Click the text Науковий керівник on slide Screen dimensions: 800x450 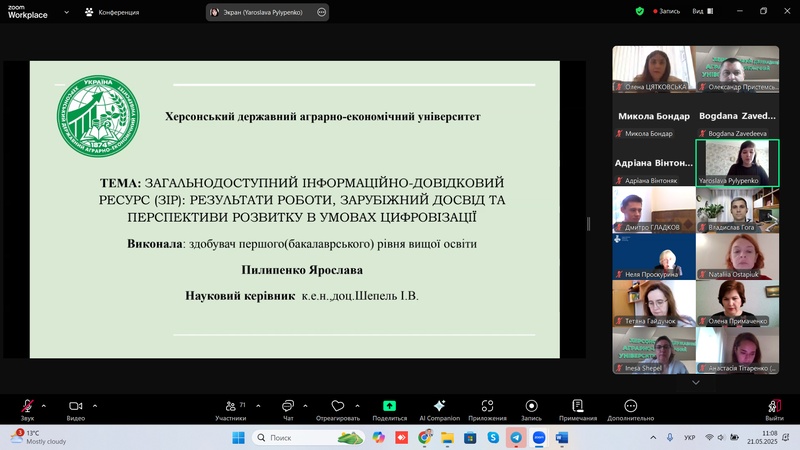(240, 296)
